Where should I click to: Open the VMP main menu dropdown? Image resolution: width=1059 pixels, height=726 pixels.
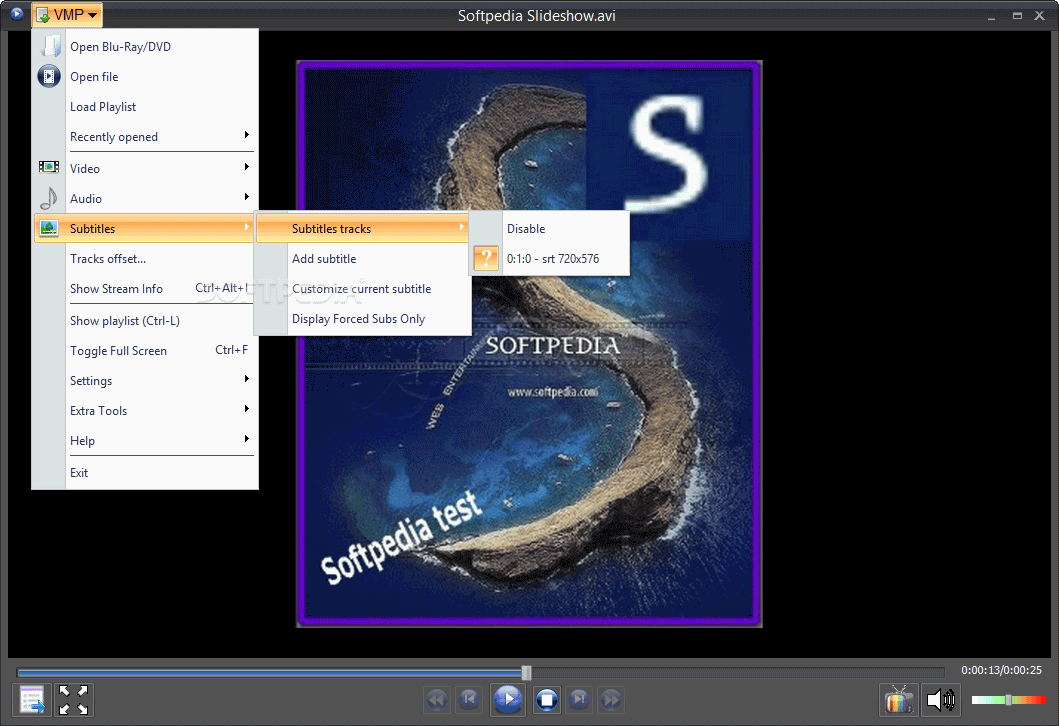tap(67, 15)
